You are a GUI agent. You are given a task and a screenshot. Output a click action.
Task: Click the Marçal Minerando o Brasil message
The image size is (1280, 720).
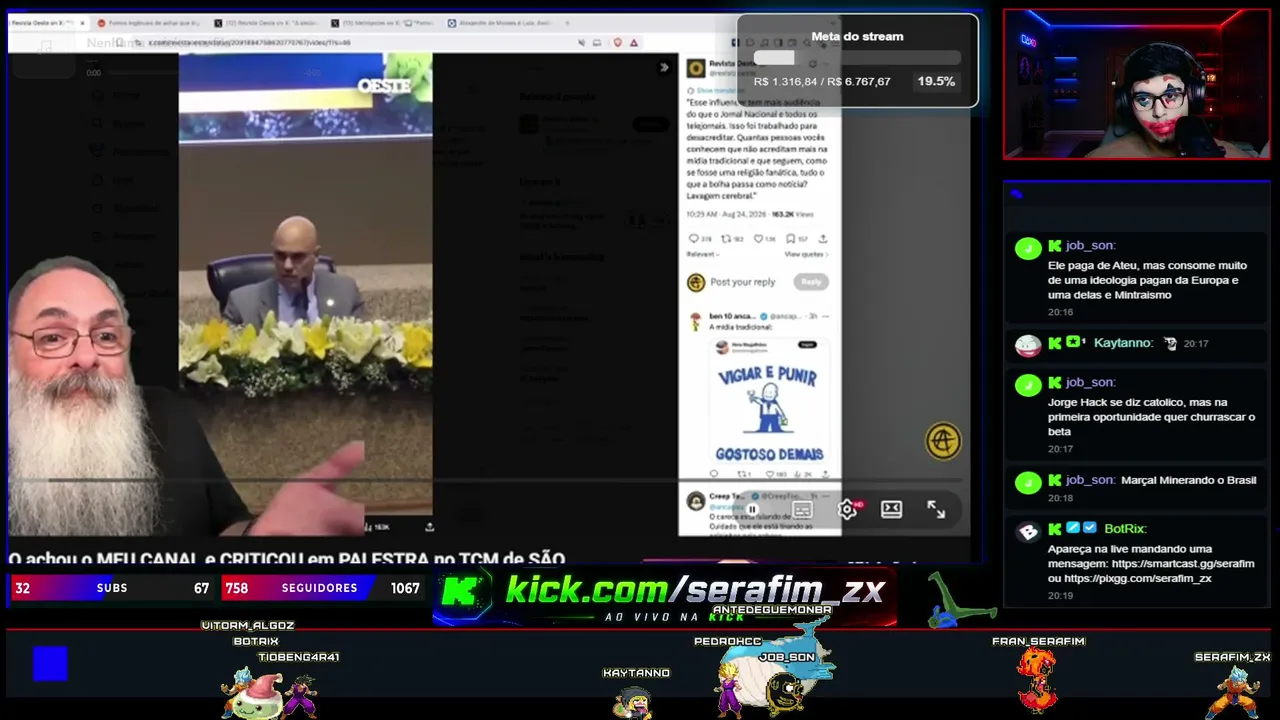pyautogui.click(x=1188, y=480)
